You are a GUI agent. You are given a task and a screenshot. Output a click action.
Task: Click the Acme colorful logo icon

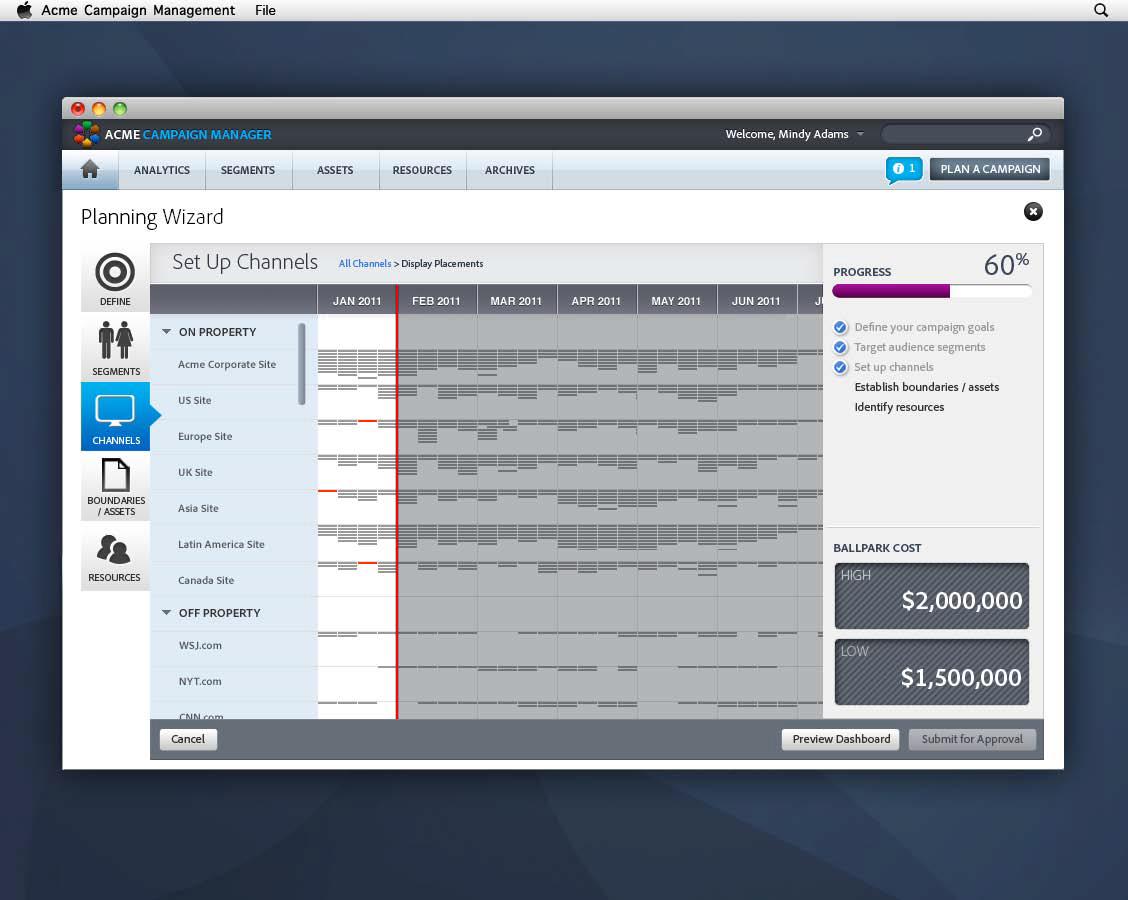87,134
